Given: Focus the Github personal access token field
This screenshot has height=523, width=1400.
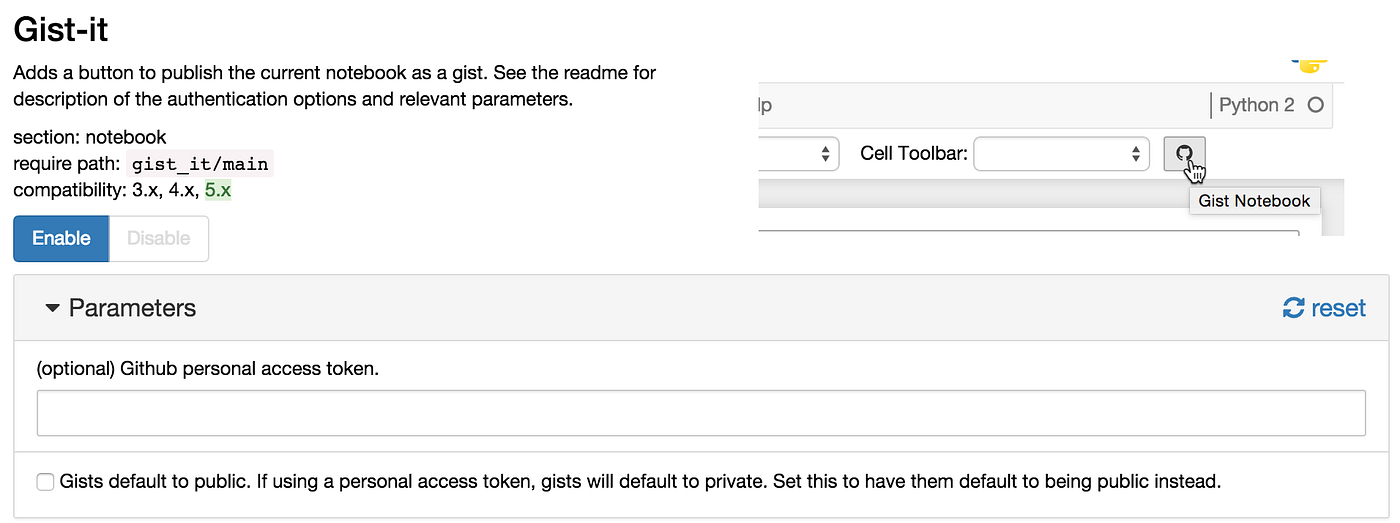Looking at the screenshot, I should pos(700,413).
